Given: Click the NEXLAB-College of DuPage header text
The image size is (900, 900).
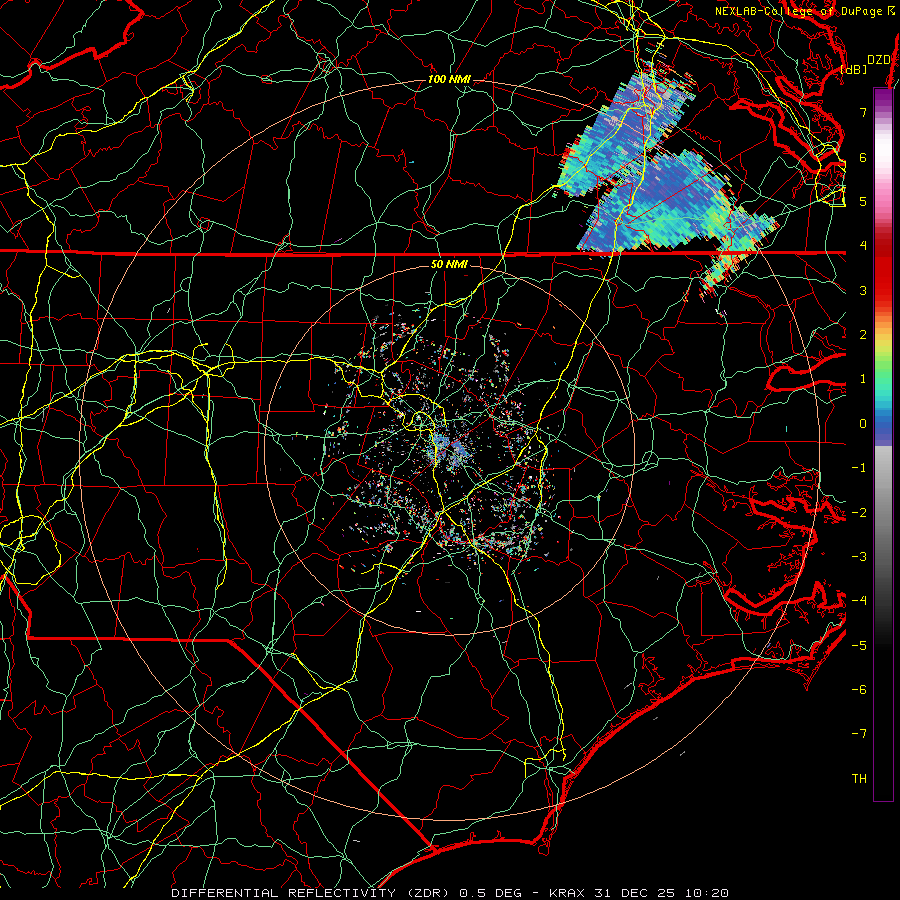Looking at the screenshot, I should coord(806,11).
